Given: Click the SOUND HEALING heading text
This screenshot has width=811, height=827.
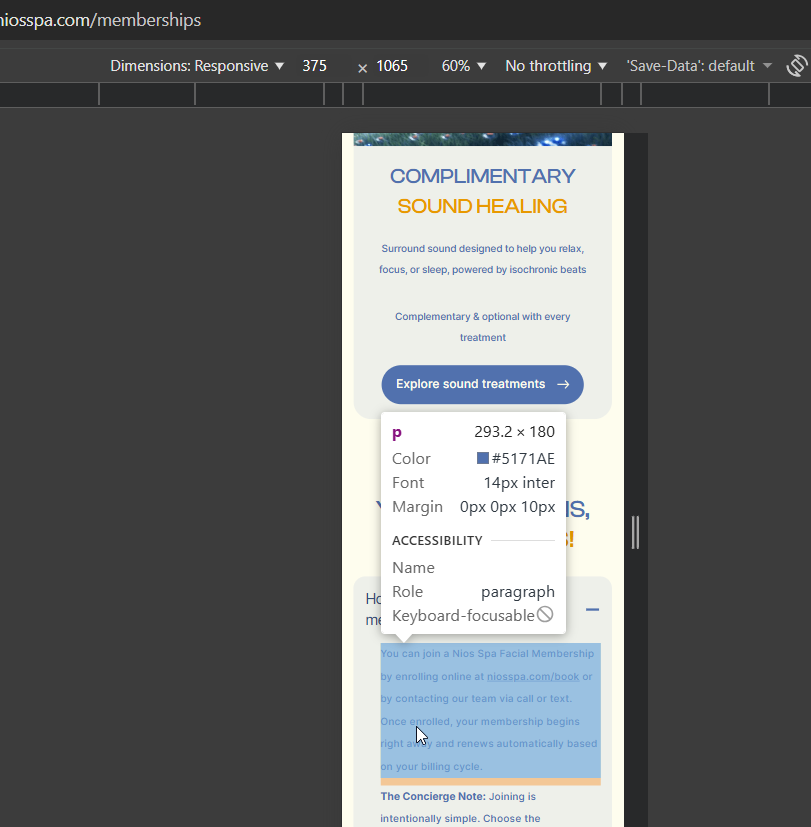Looking at the screenshot, I should tap(482, 206).
